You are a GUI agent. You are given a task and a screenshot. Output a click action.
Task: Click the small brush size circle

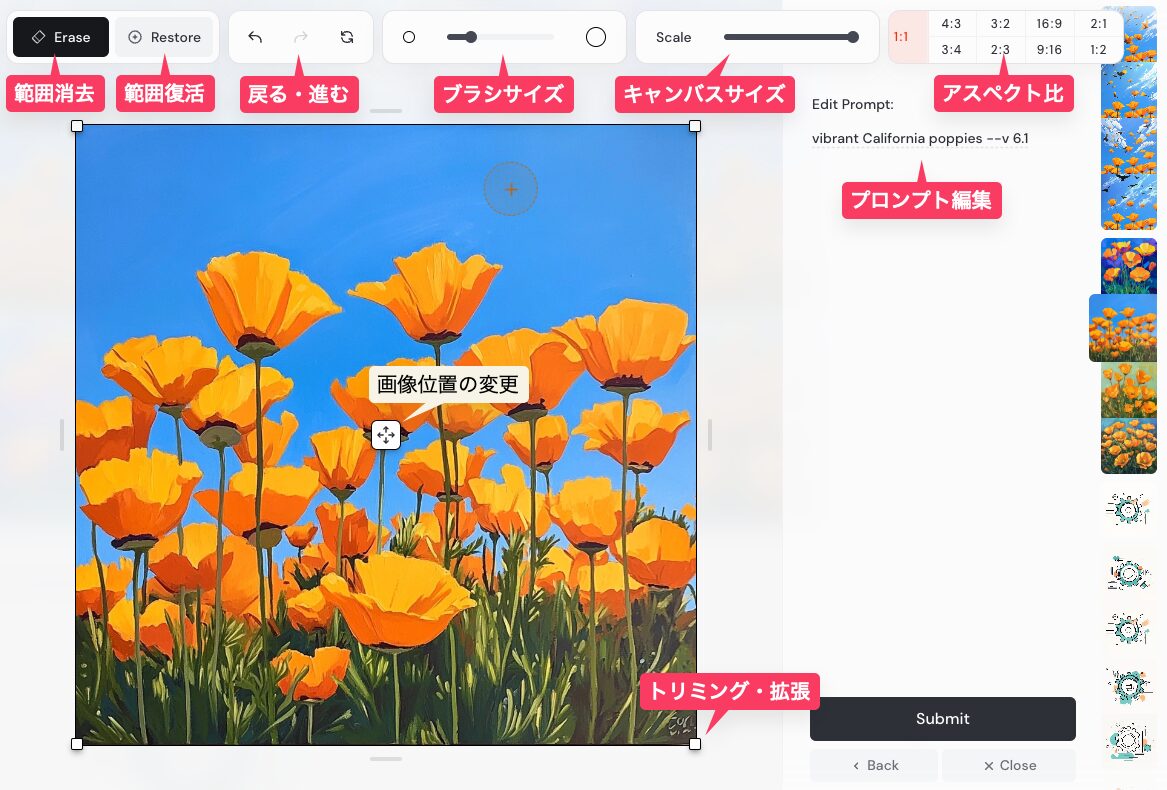pyautogui.click(x=409, y=37)
